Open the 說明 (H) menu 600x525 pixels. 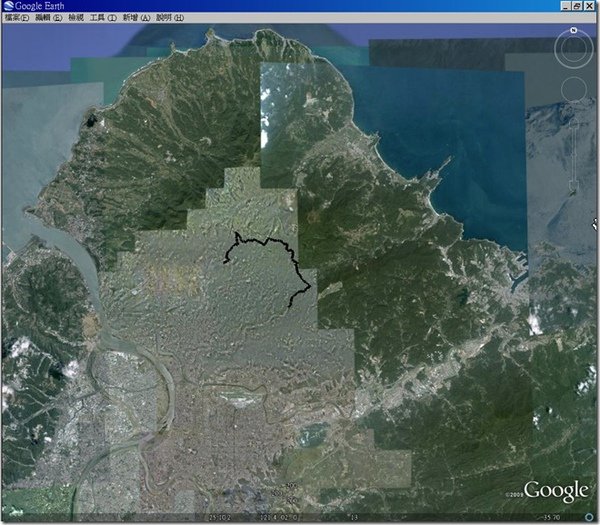pyautogui.click(x=170, y=18)
